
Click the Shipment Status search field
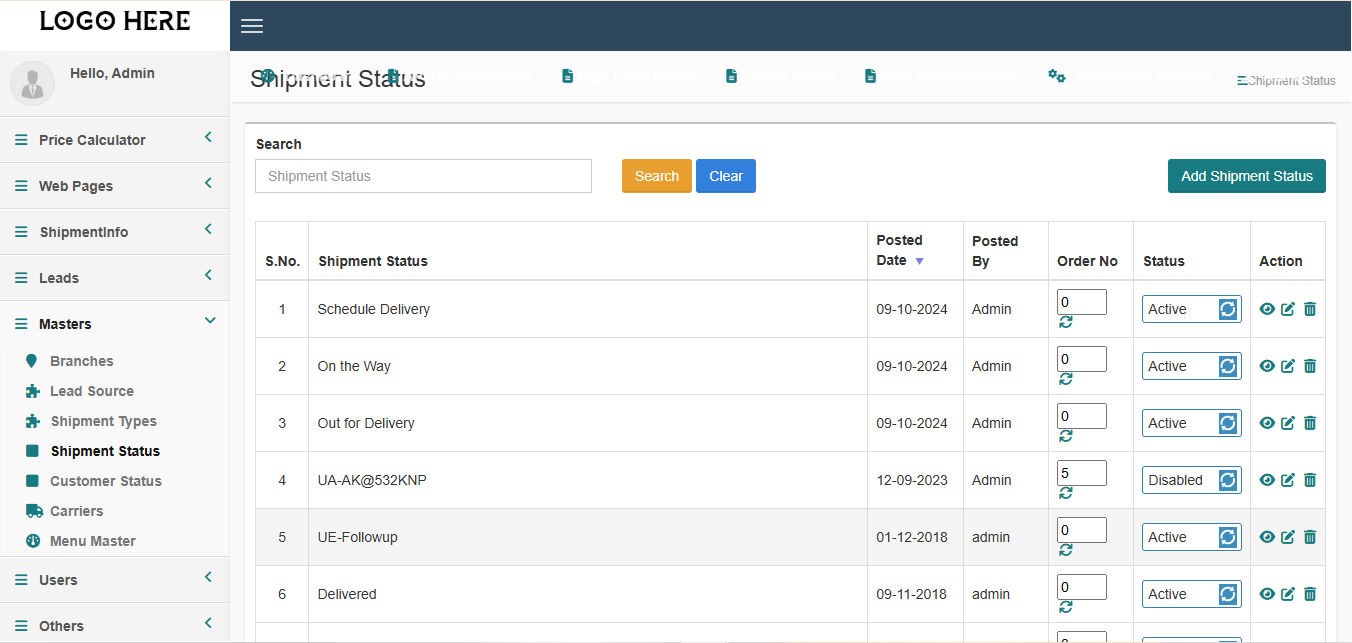click(423, 176)
